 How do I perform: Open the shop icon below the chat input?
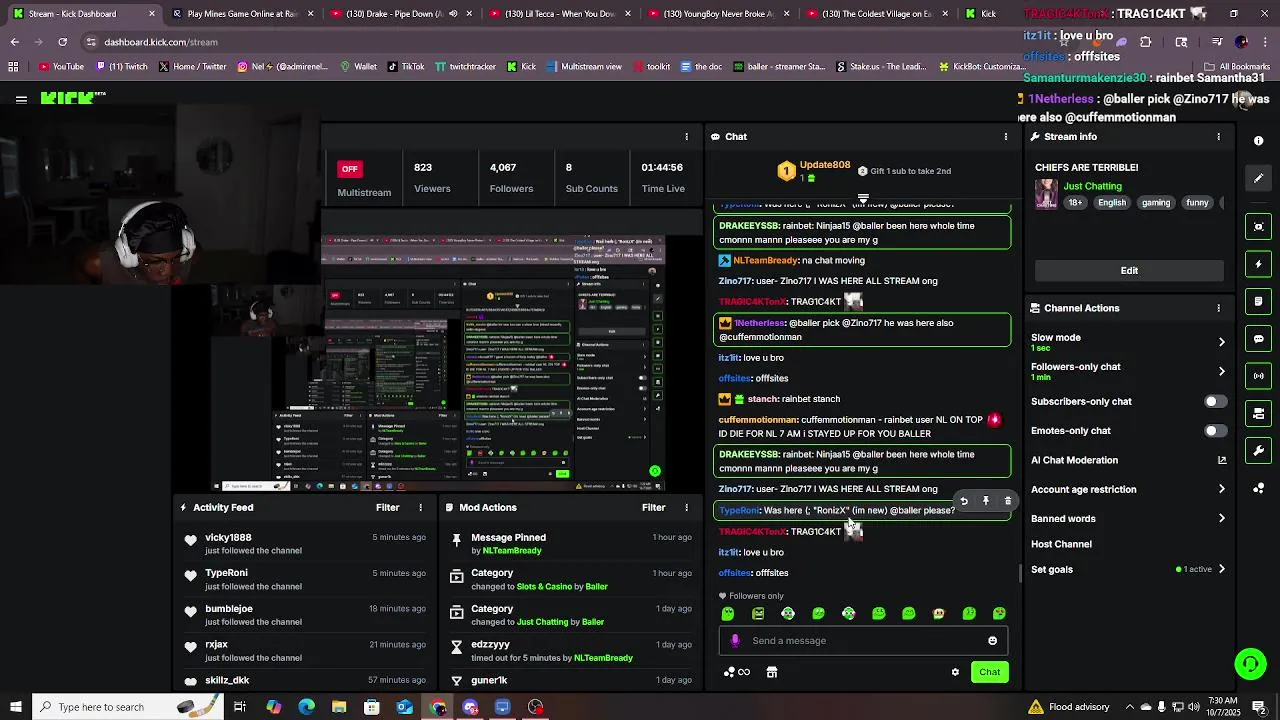click(771, 672)
